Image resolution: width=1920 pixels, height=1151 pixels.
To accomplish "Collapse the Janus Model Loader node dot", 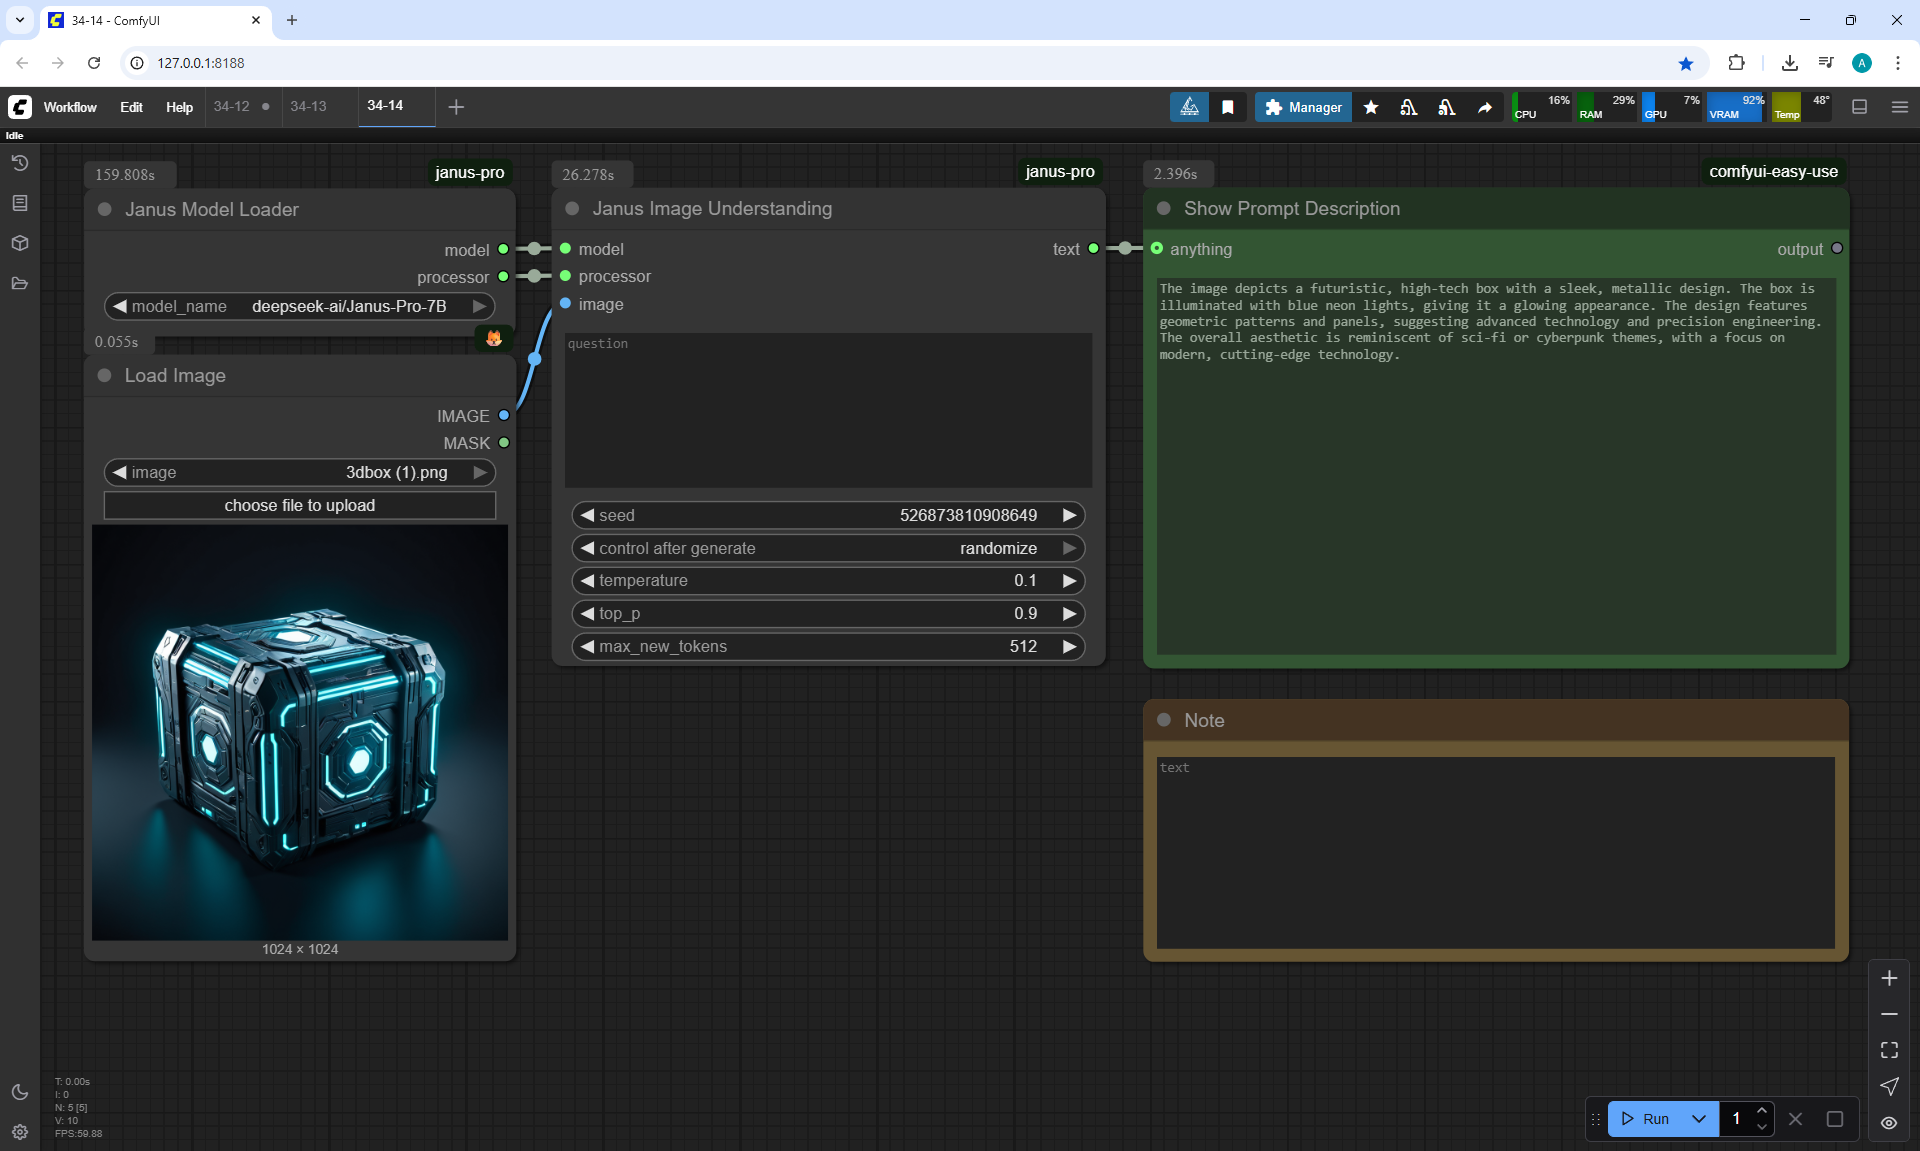I will click(105, 209).
